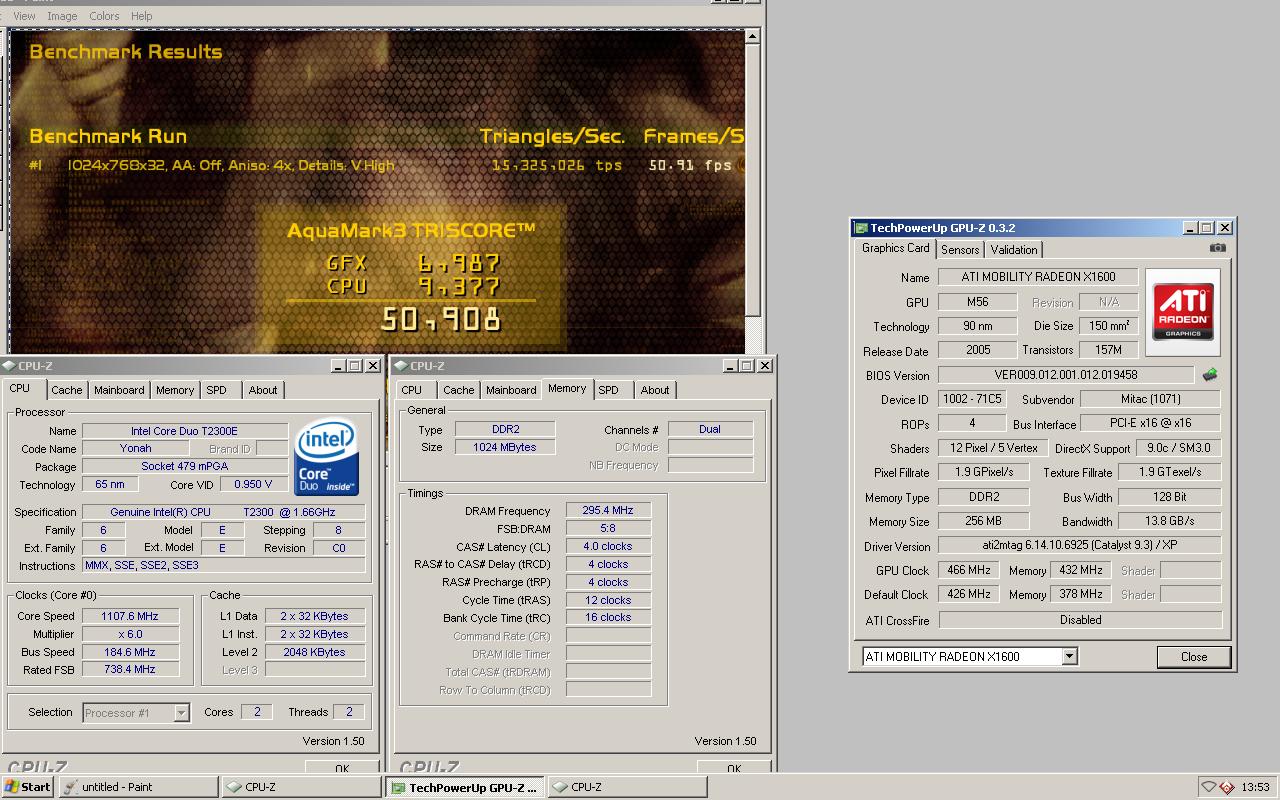
Task: Click the processor name field Intel Core Duo T2300E
Action: pos(185,431)
